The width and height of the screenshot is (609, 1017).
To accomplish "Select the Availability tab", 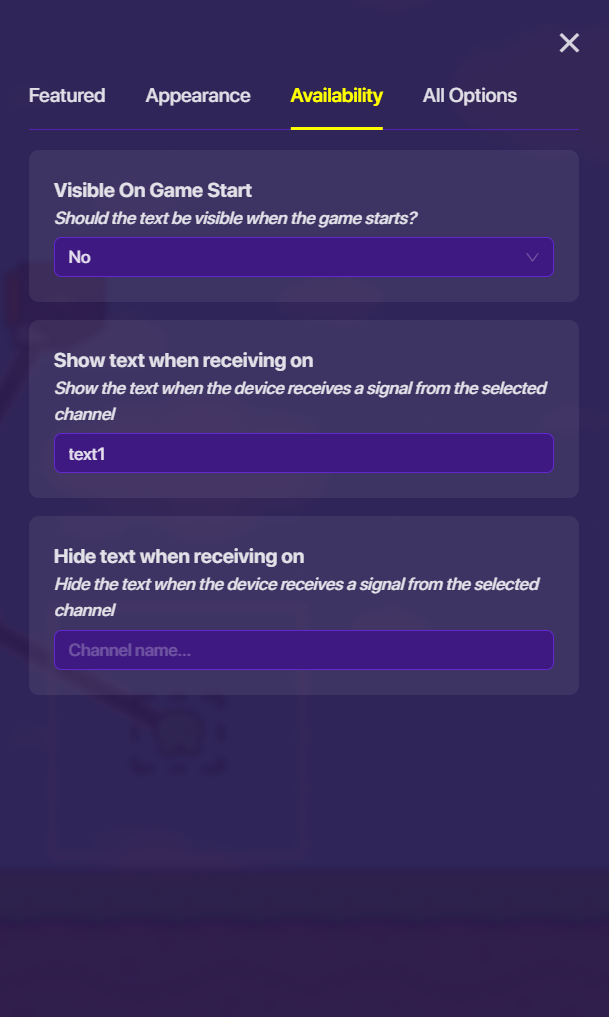I will tap(336, 96).
